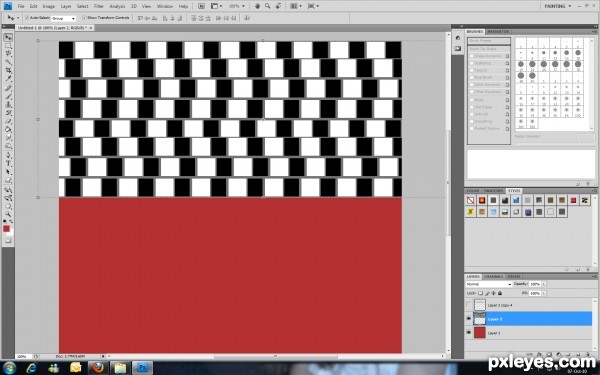Show Layer 2 copy 4 visibility box

pyautogui.click(x=469, y=305)
